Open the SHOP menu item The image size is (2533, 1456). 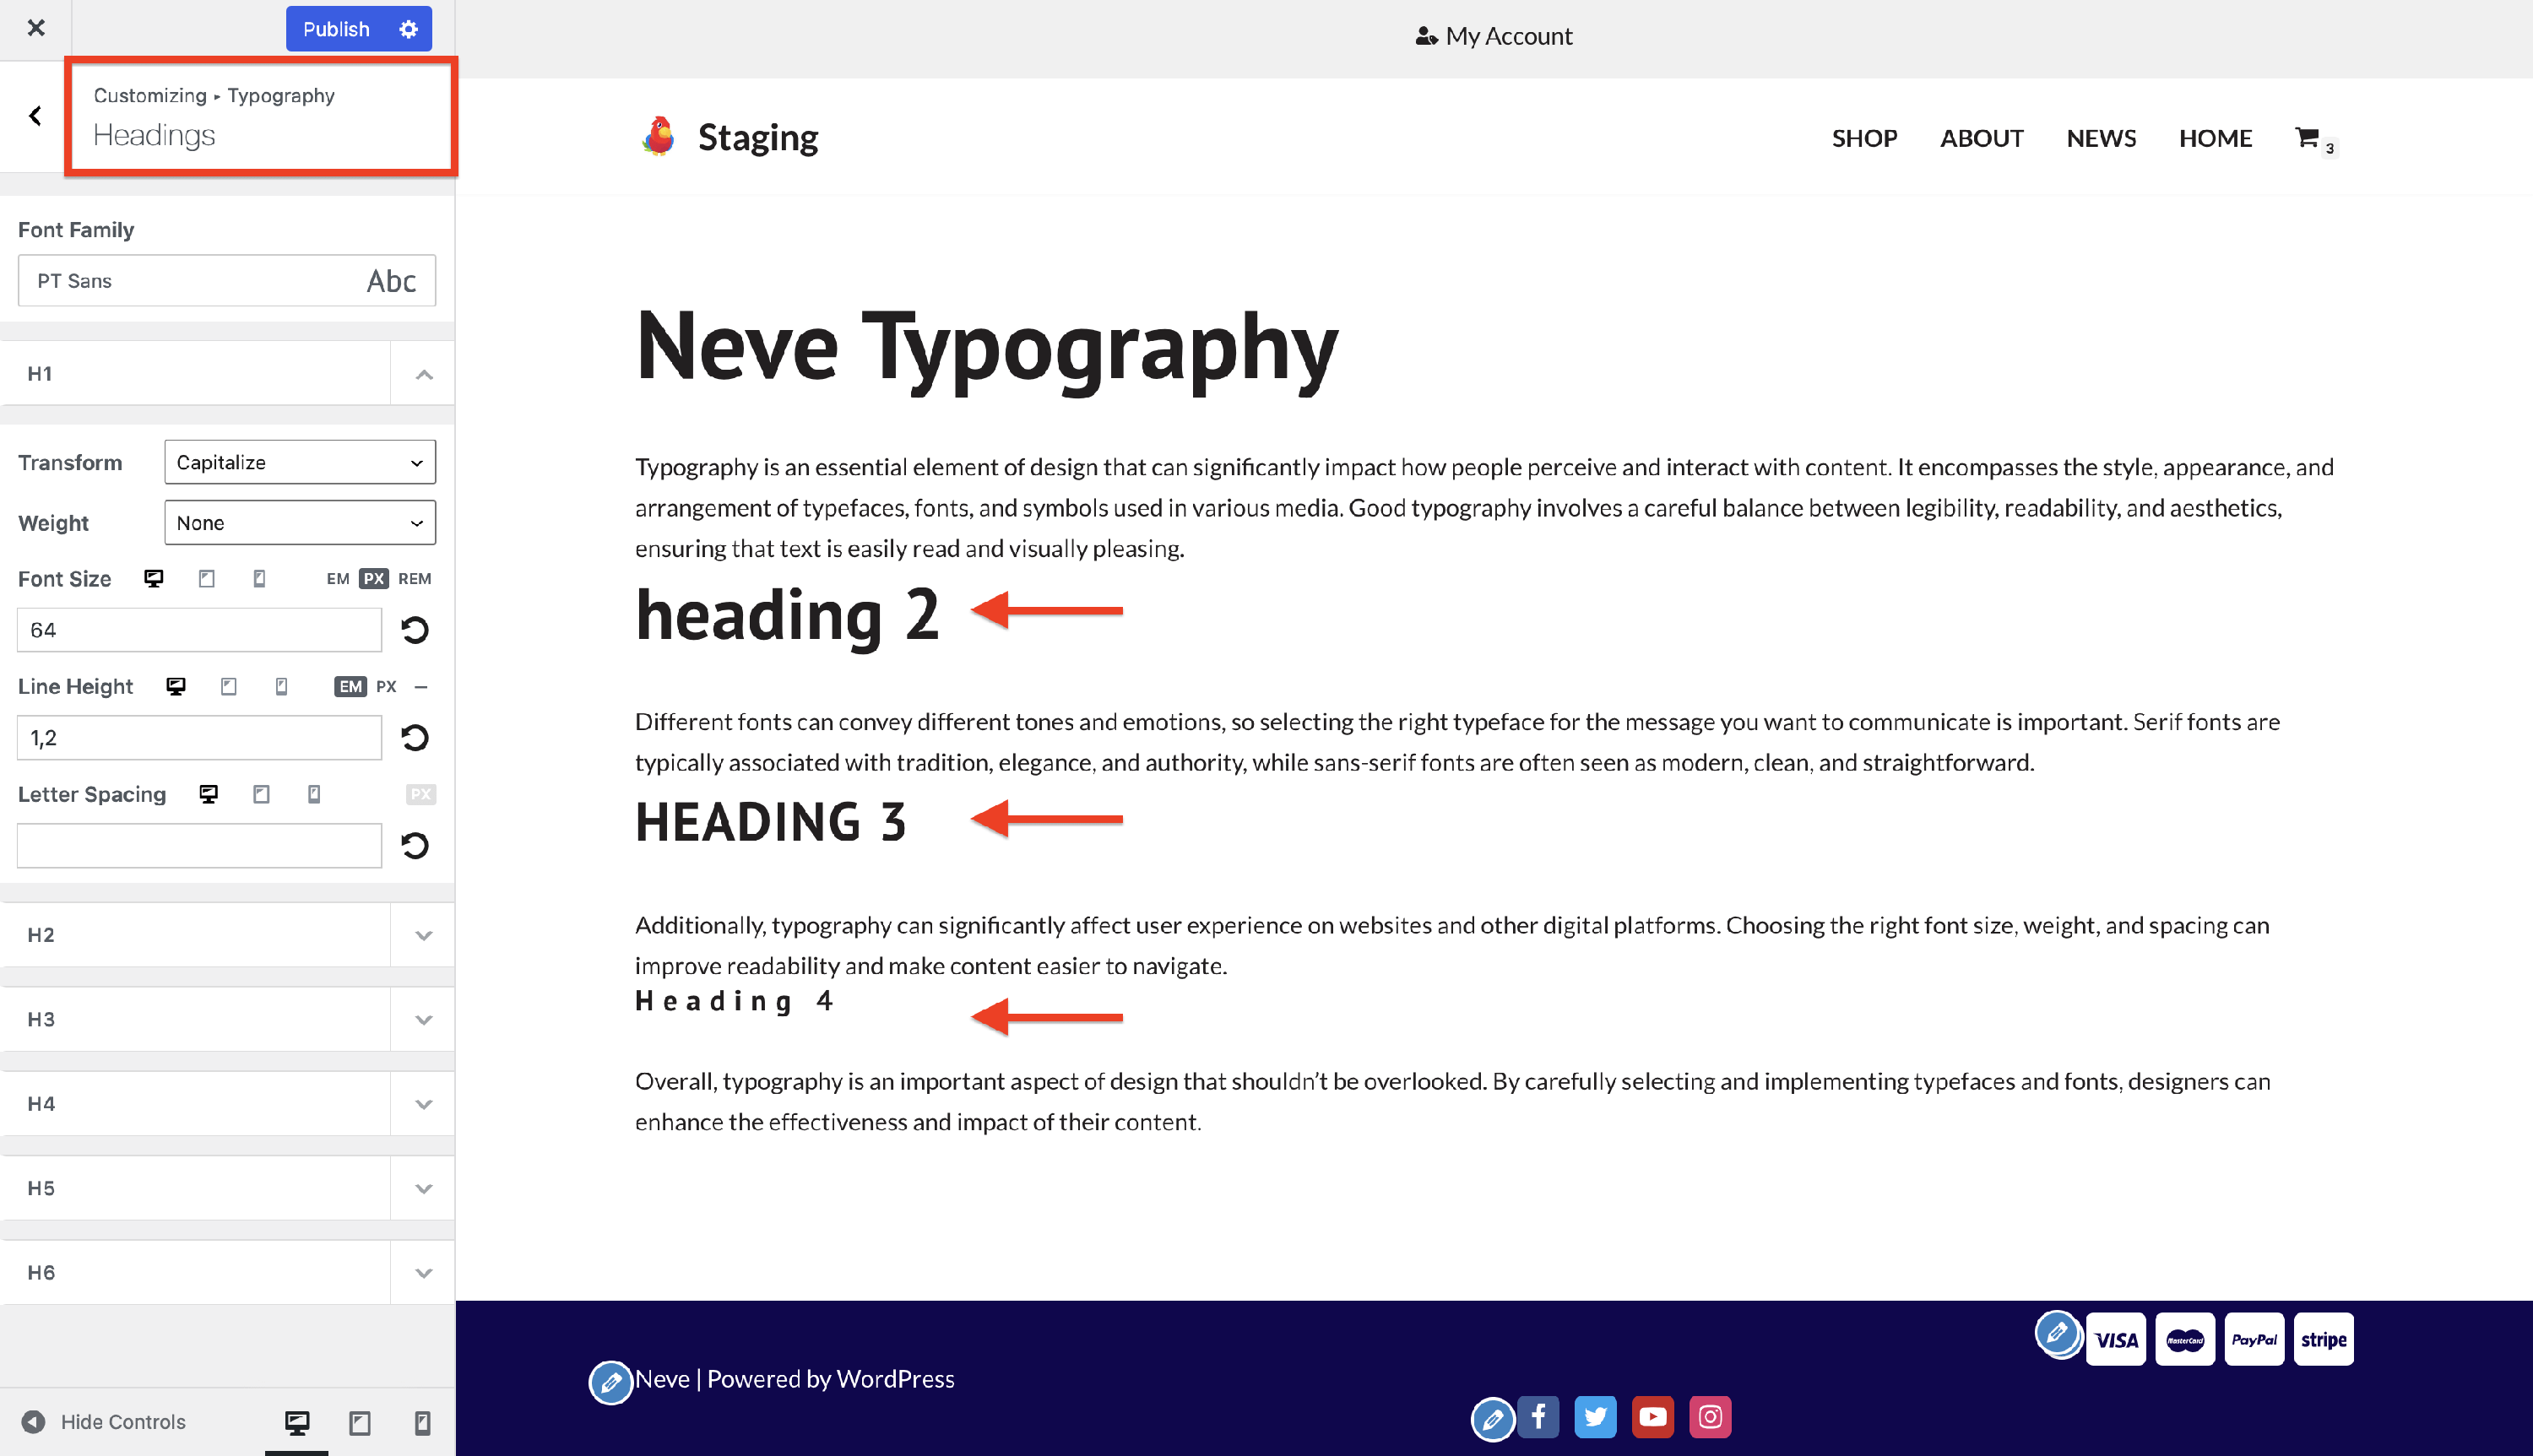(1864, 138)
